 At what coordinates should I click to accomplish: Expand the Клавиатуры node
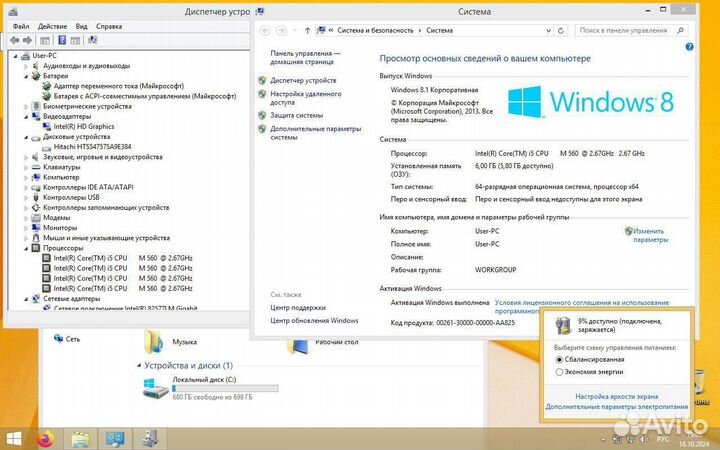tap(26, 167)
